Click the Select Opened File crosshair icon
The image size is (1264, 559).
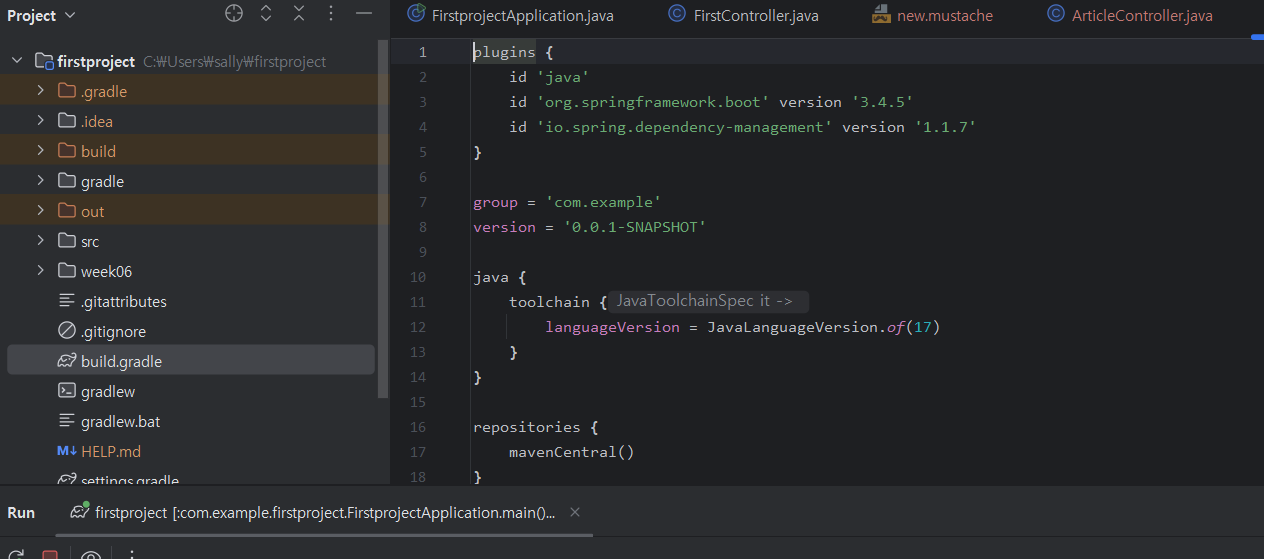(x=234, y=14)
